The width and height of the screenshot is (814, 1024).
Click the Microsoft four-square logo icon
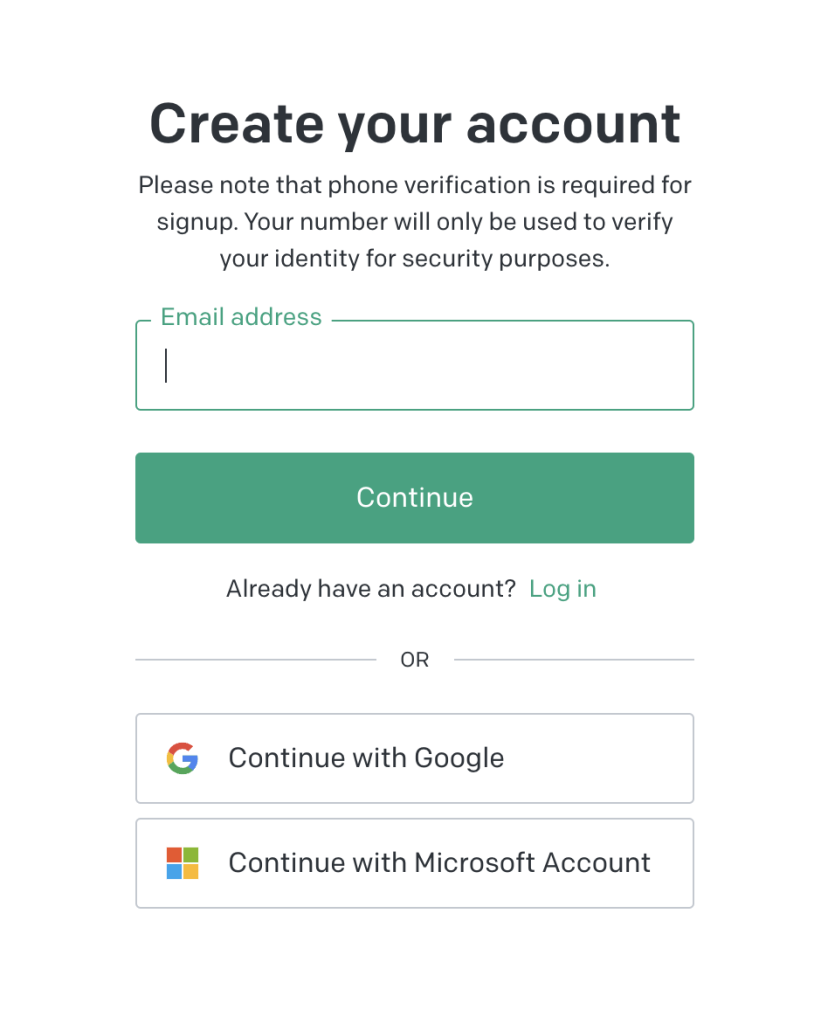(x=182, y=863)
